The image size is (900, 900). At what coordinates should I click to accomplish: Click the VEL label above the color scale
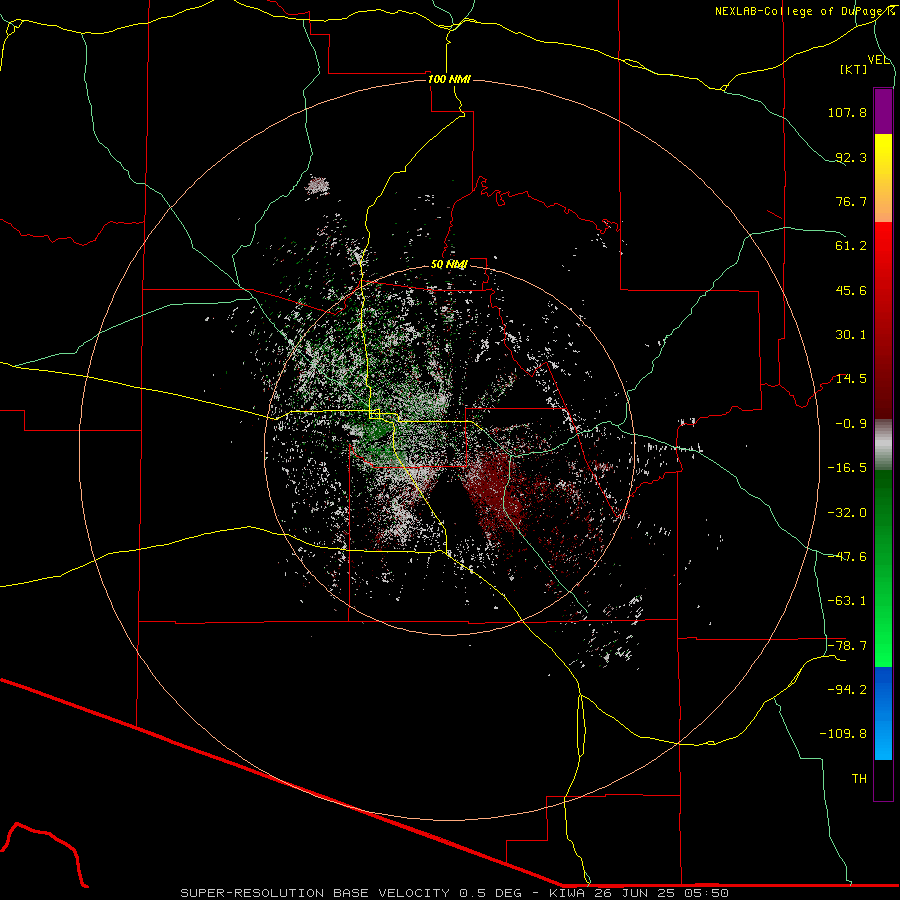pyautogui.click(x=879, y=60)
